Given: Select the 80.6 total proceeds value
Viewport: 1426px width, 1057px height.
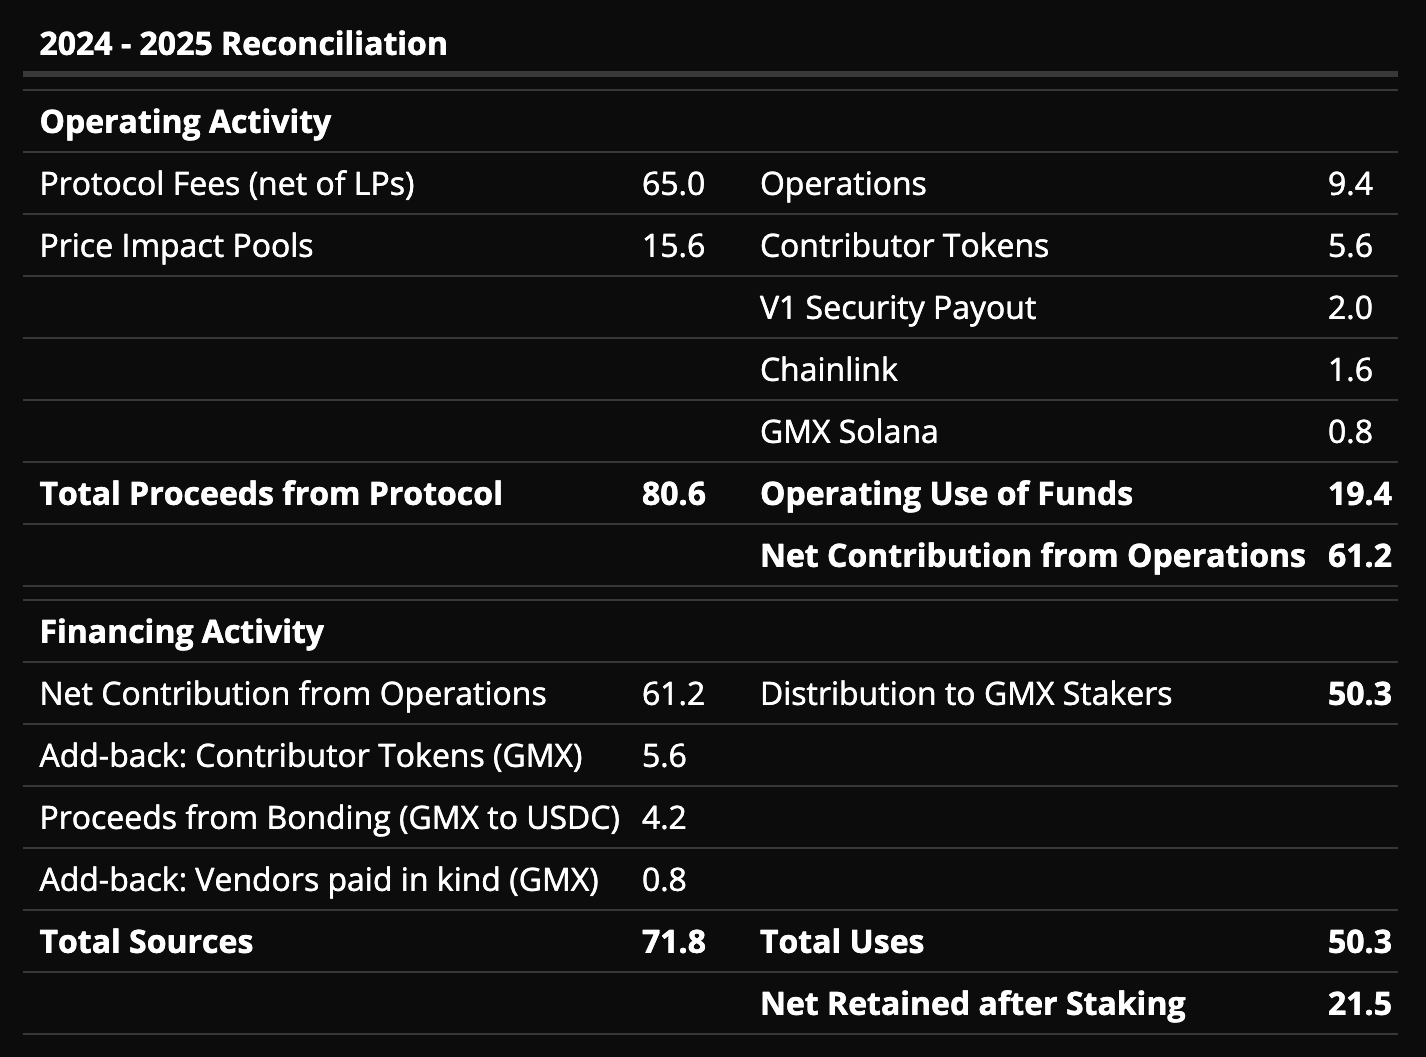Looking at the screenshot, I should (673, 494).
